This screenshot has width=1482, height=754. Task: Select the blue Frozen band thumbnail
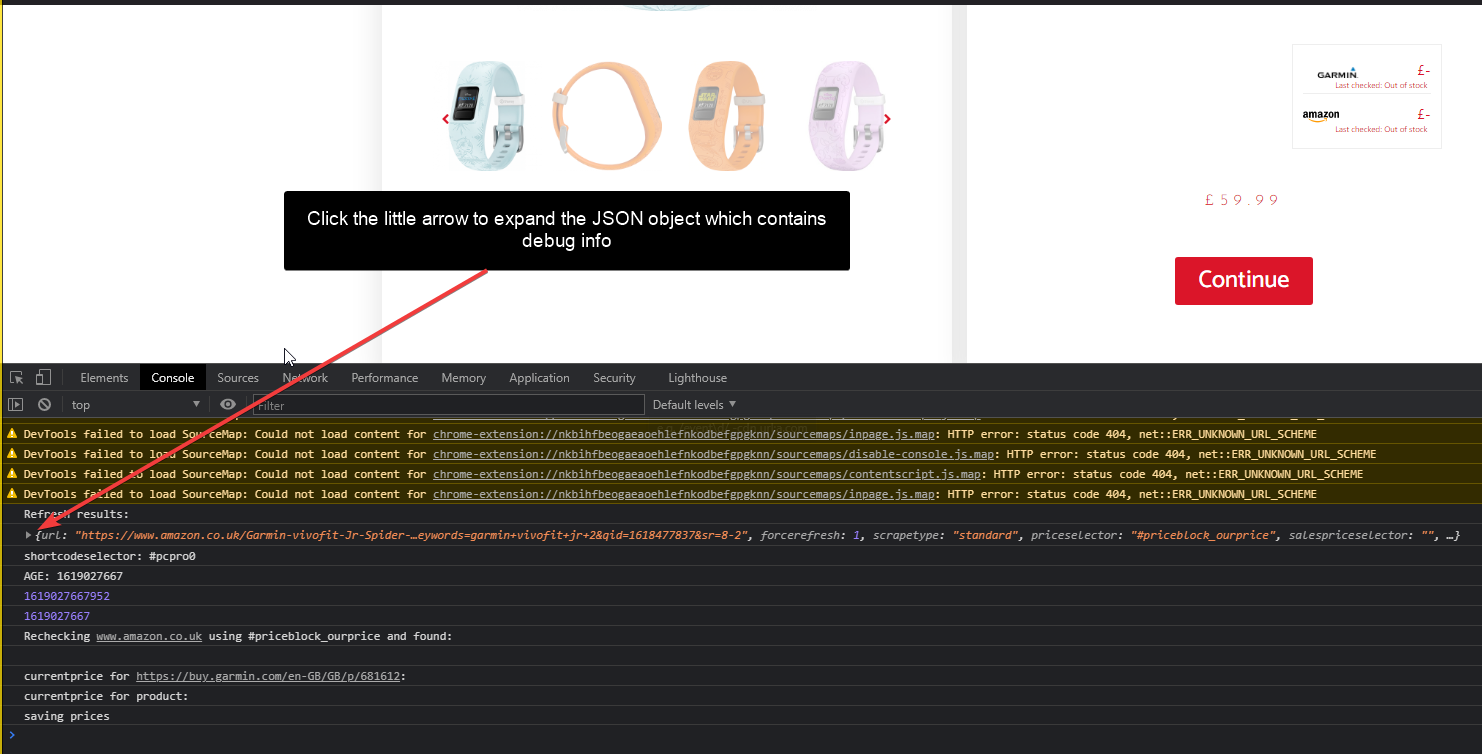[x=488, y=114]
